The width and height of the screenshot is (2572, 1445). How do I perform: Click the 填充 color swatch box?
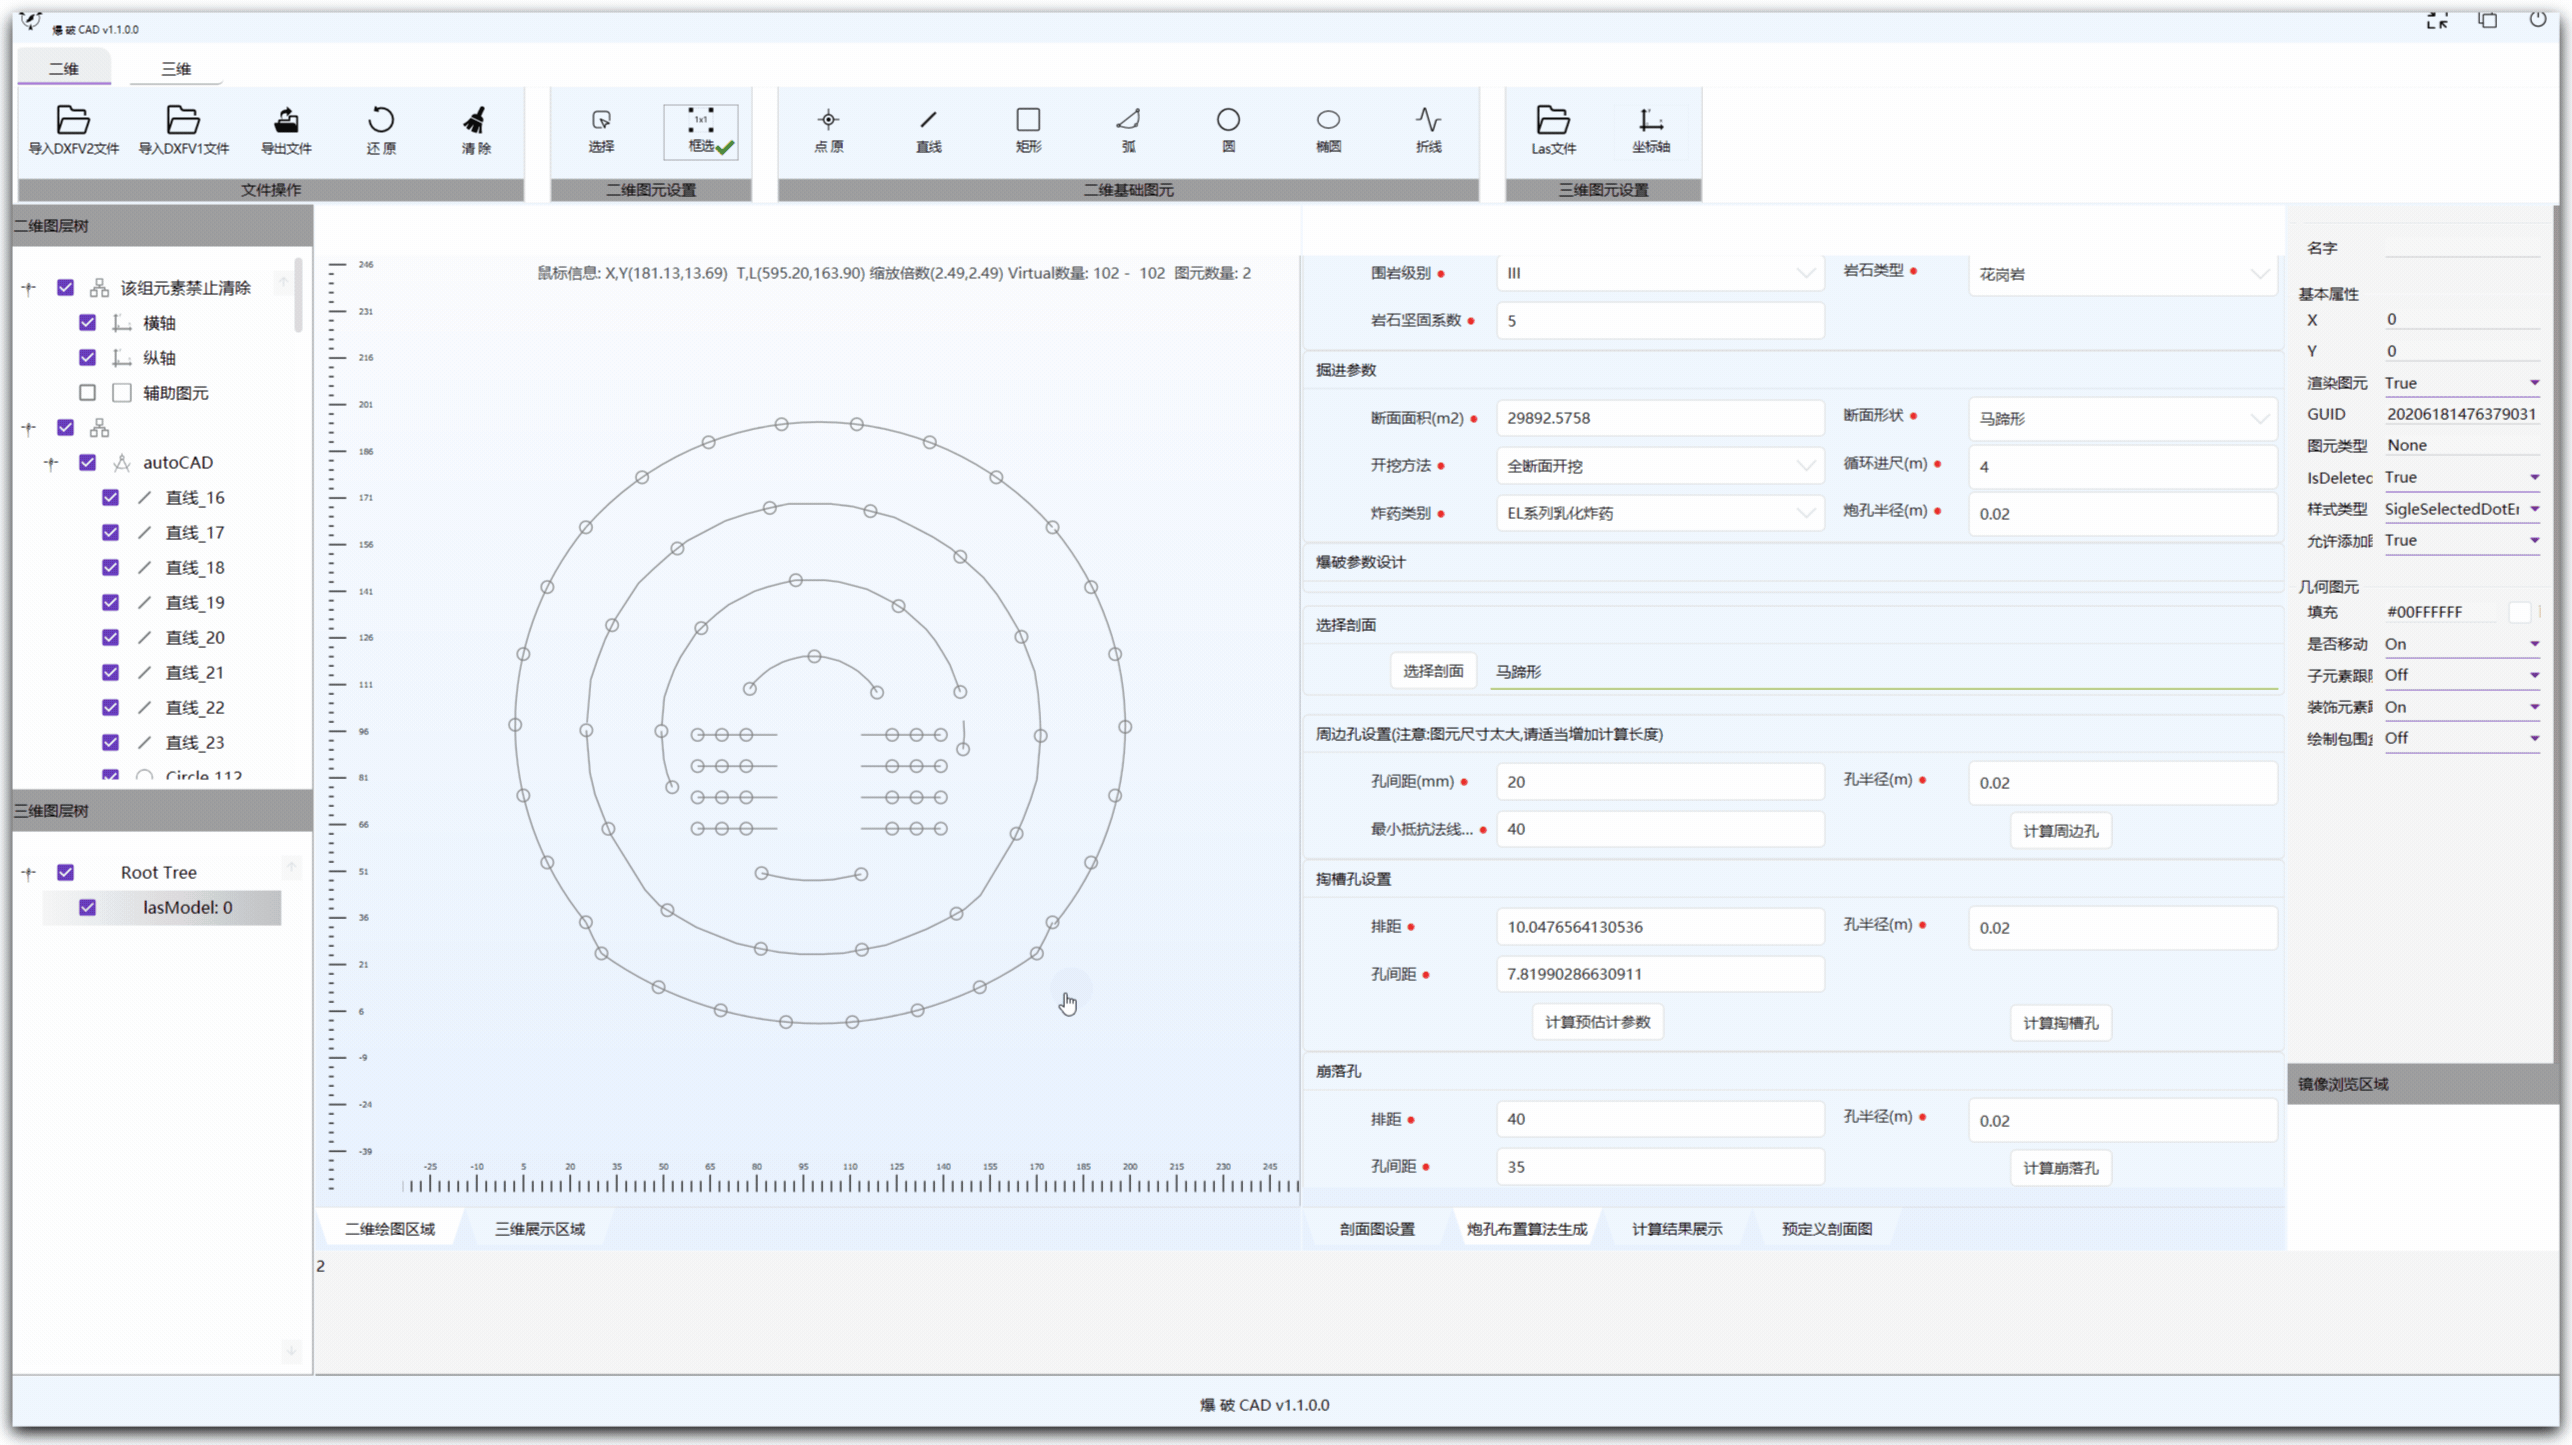(2519, 612)
